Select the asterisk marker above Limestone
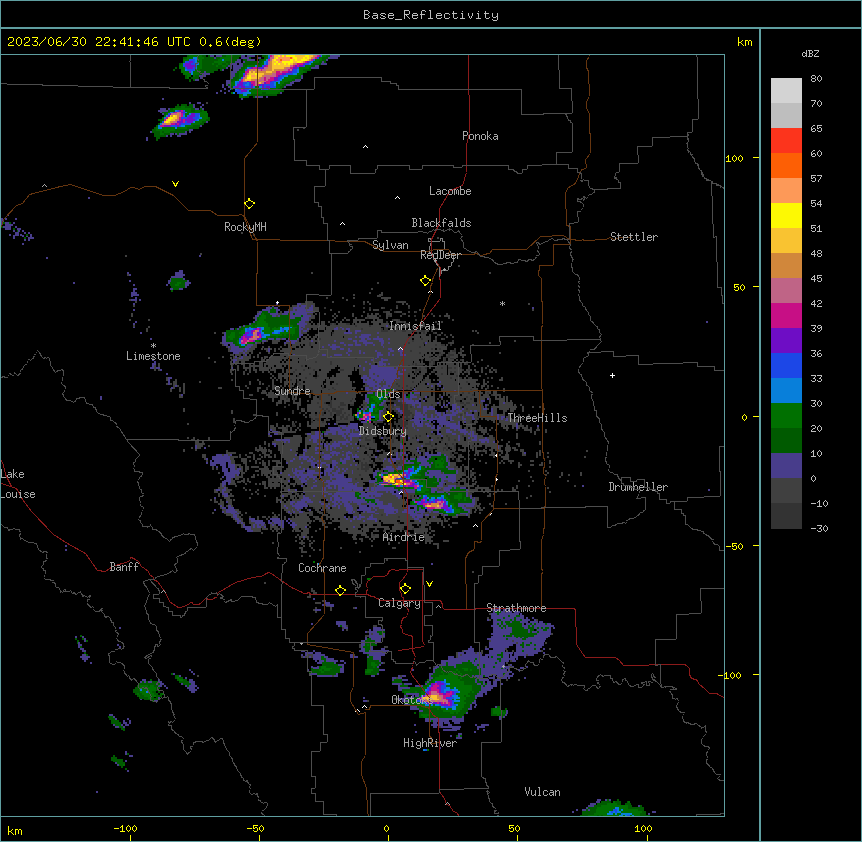The width and height of the screenshot is (862, 842). (x=153, y=346)
